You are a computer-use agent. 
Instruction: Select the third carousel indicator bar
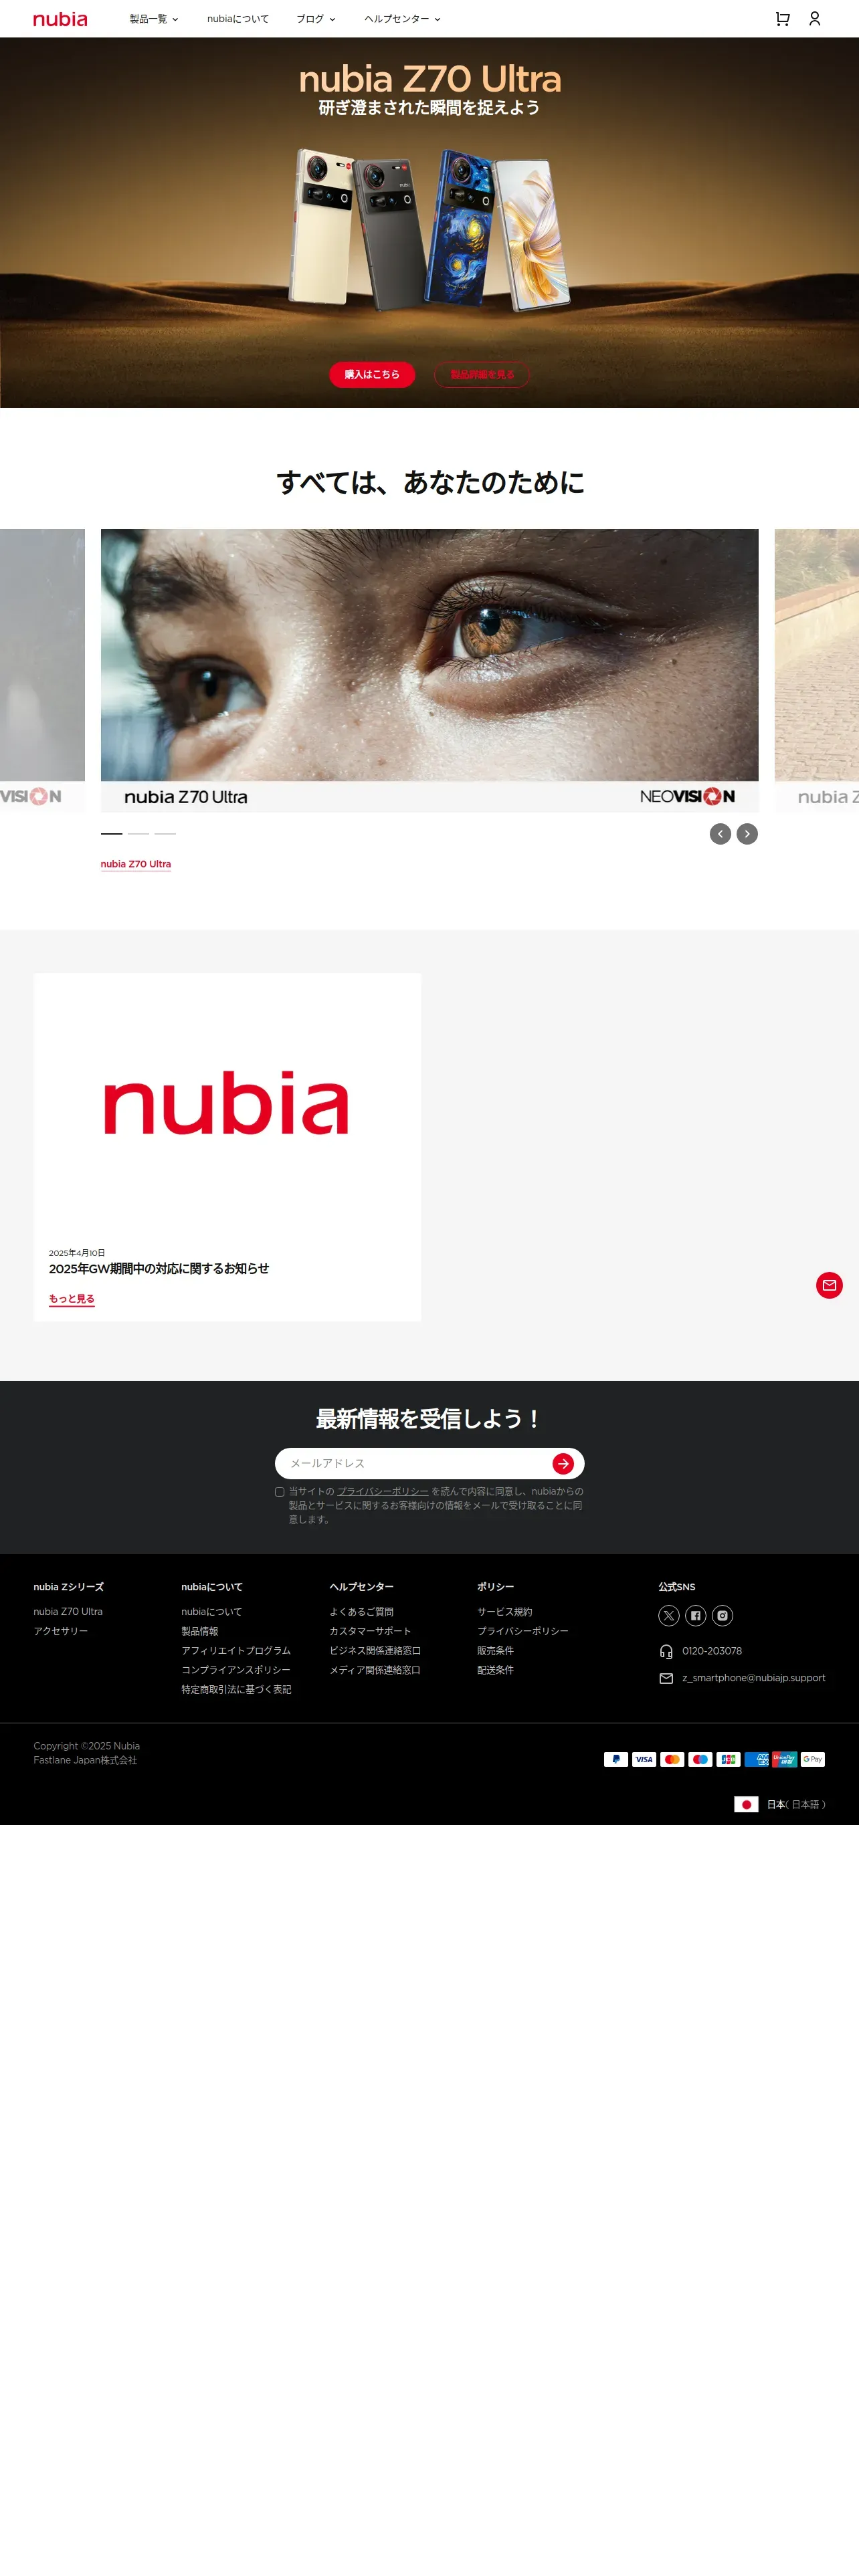point(165,833)
